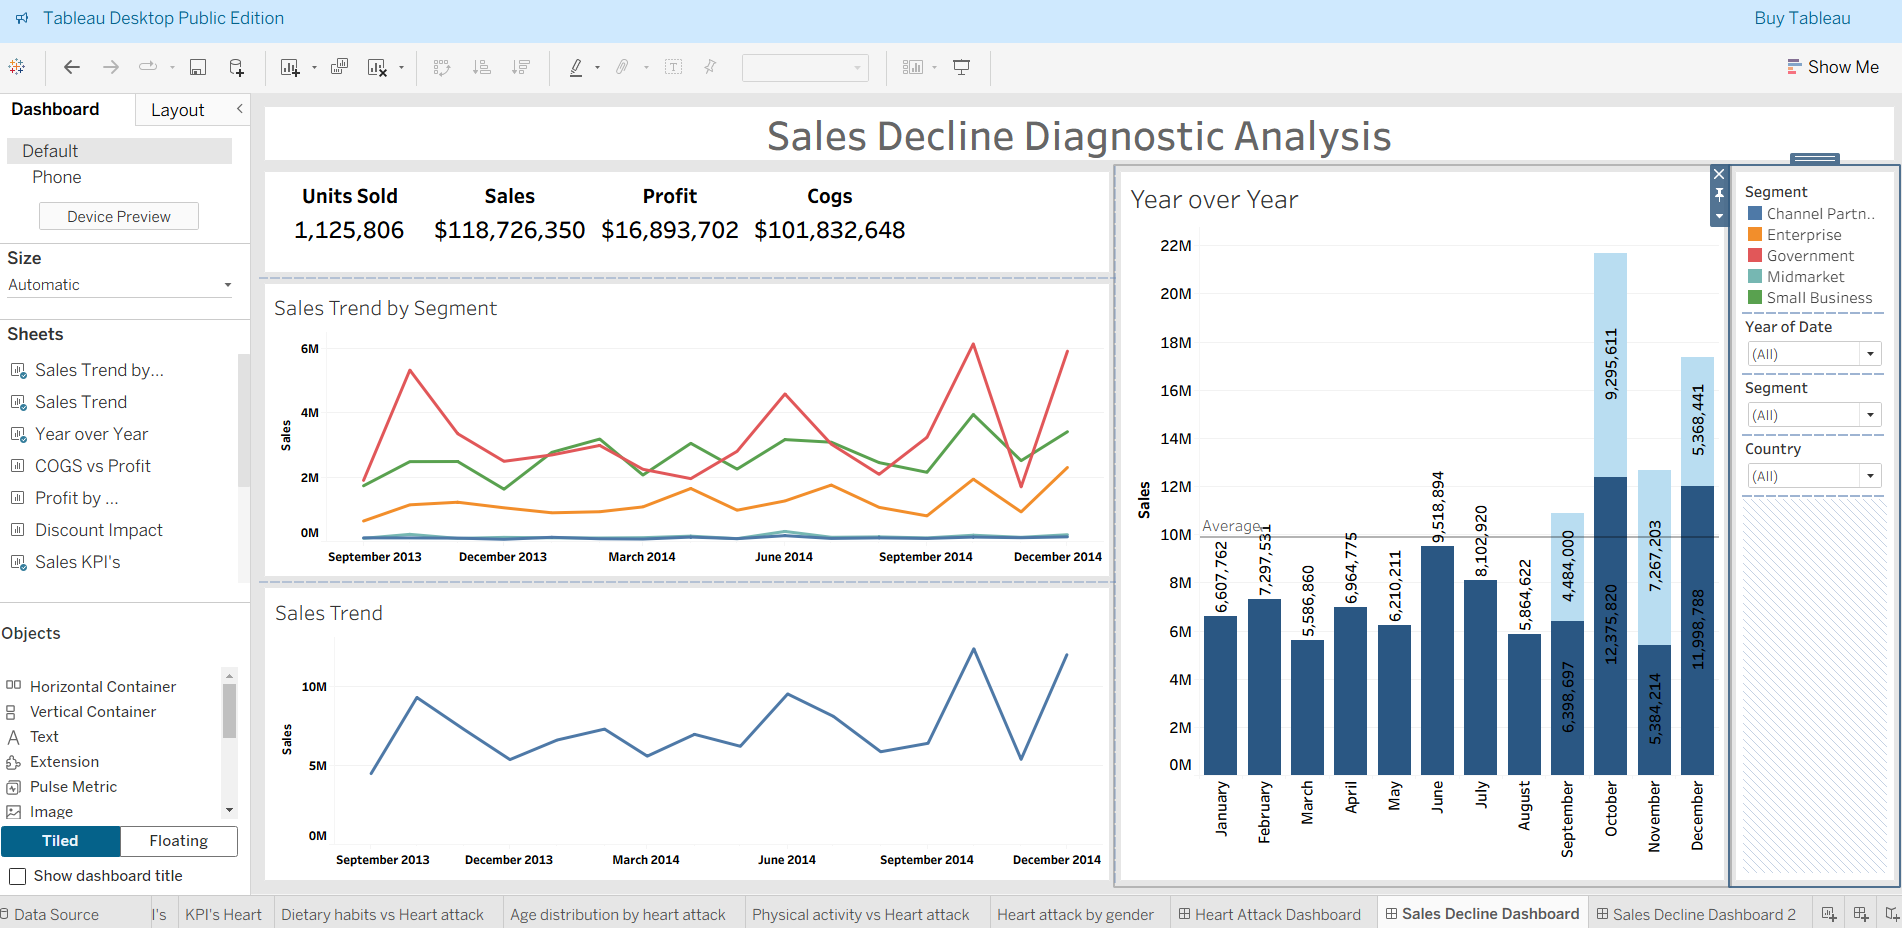Image resolution: width=1902 pixels, height=928 pixels.
Task: Open the Clear Sheet dropdown arrow
Action: pos(402,68)
